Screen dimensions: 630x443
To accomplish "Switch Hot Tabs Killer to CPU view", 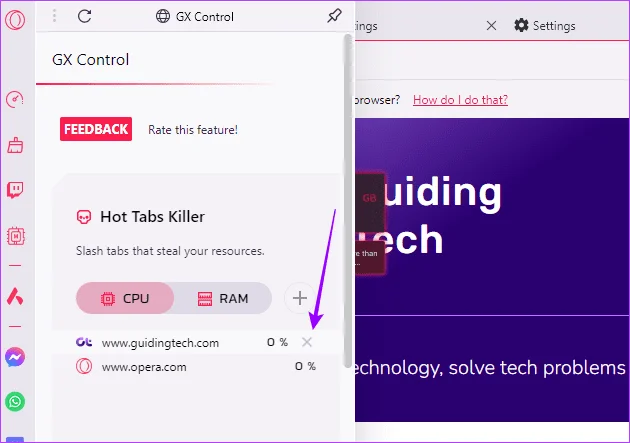I will [x=125, y=298].
